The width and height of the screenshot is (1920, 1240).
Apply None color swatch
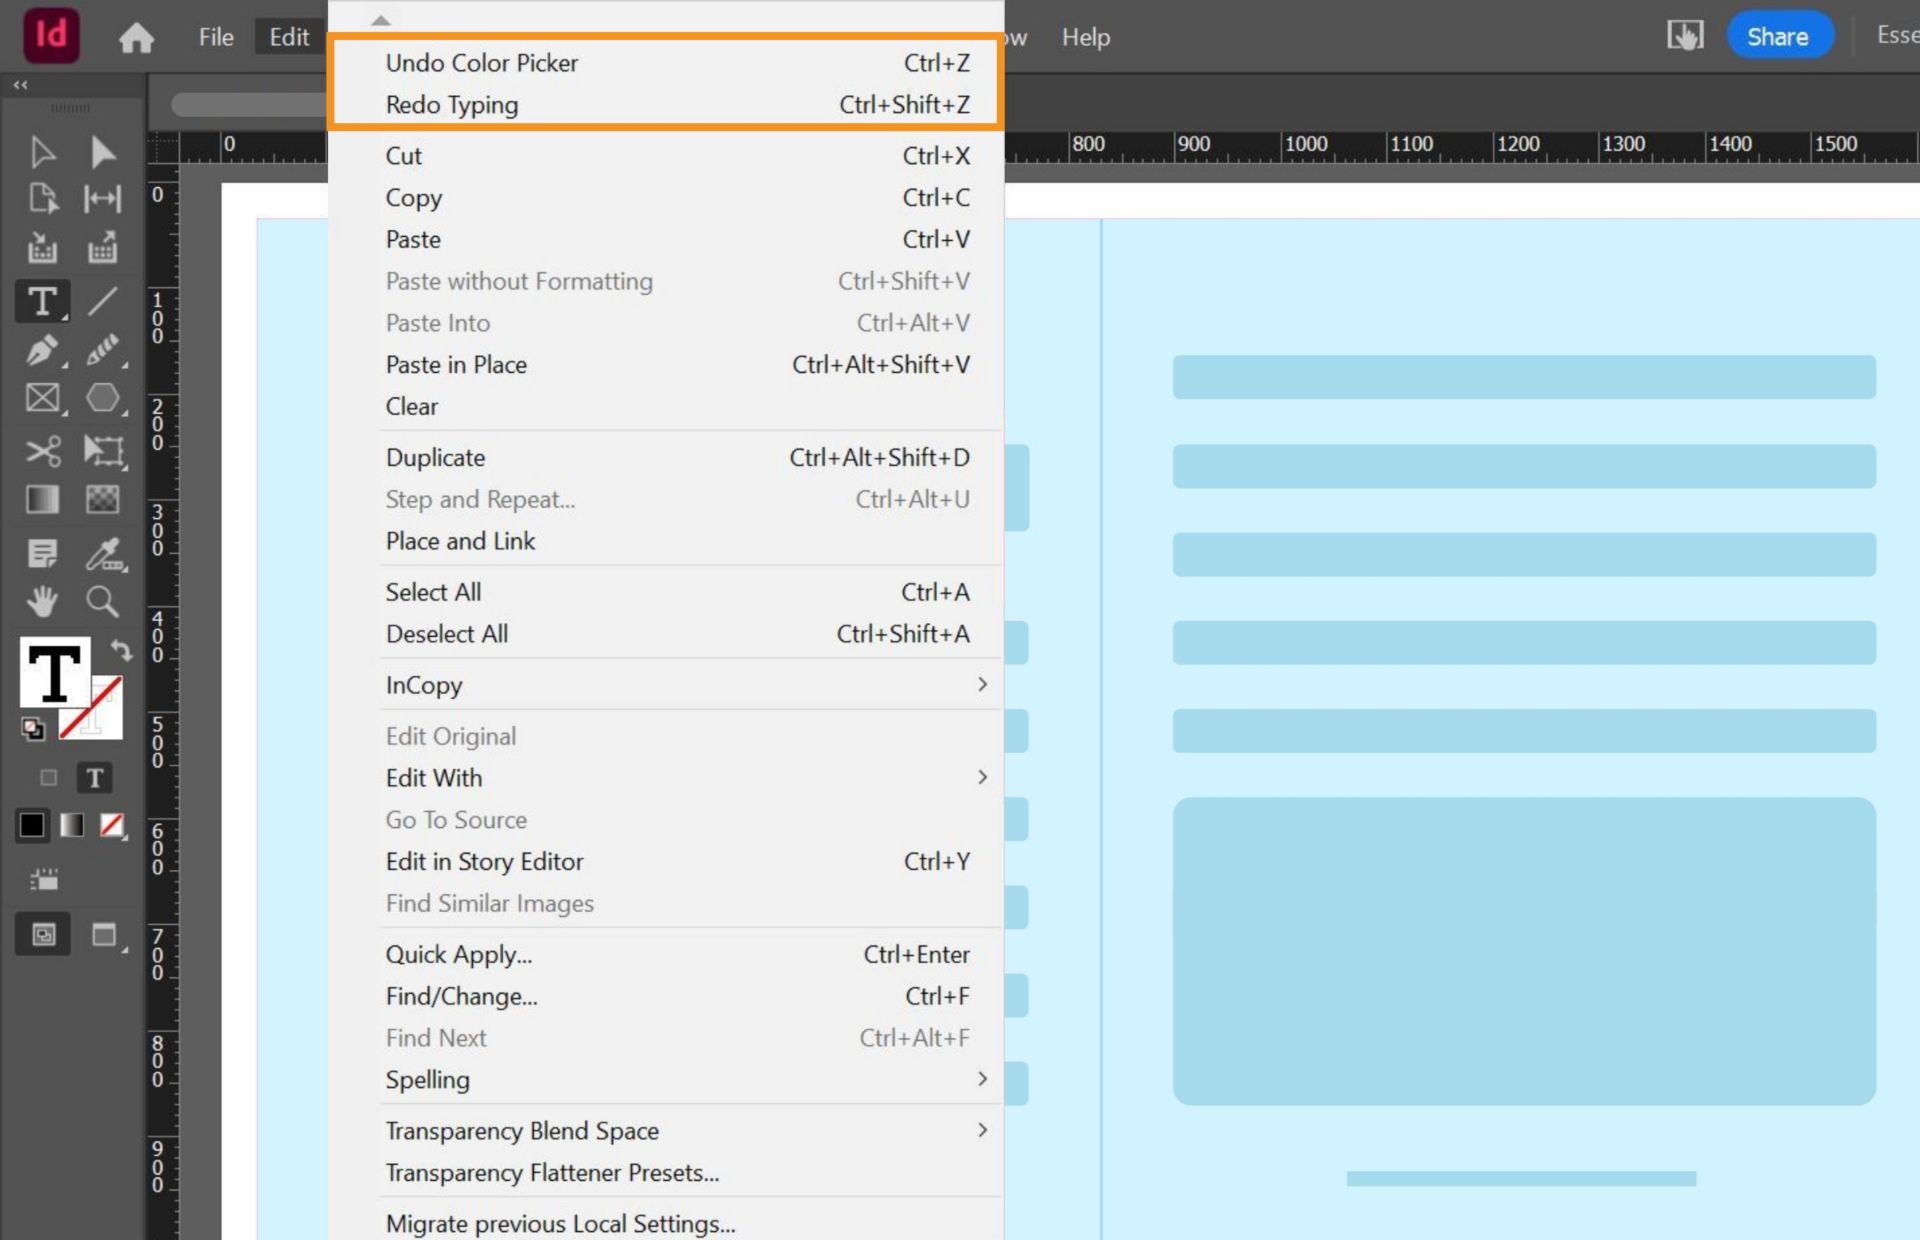click(x=111, y=825)
